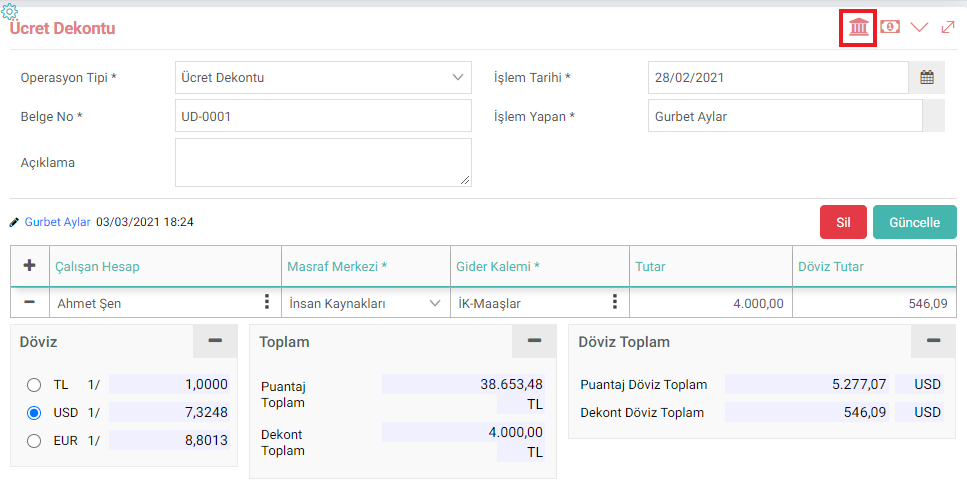The image size is (967, 495).
Task: Click the Güncelle button
Action: [915, 222]
